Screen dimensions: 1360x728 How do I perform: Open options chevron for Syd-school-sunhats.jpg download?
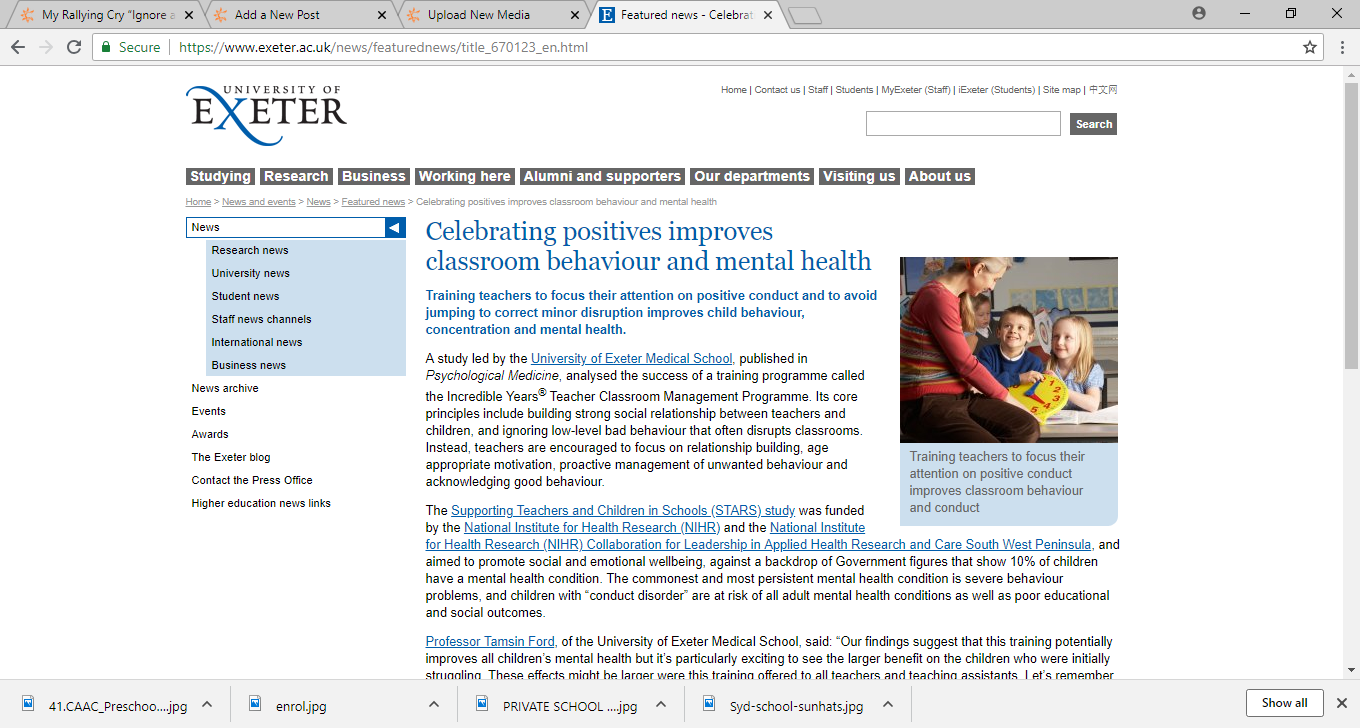[888, 705]
